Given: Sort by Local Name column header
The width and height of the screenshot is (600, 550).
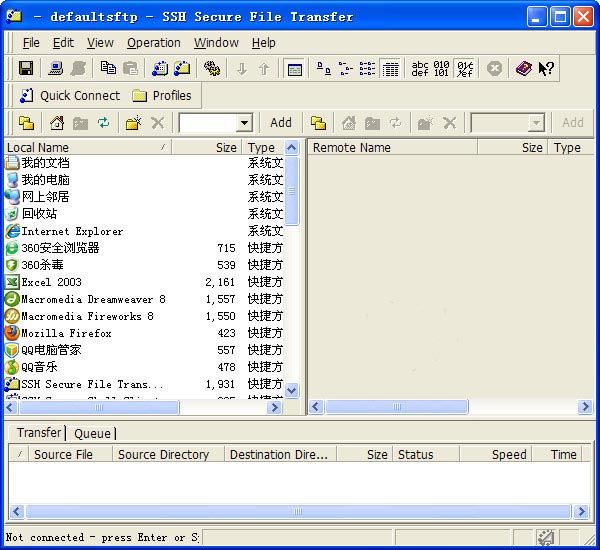Looking at the screenshot, I should [88, 147].
